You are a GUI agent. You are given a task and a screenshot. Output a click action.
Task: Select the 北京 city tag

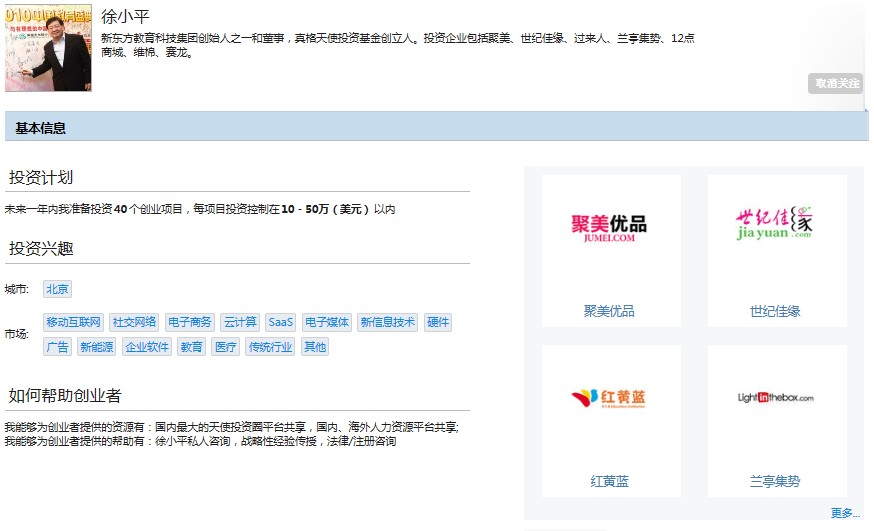(57, 289)
